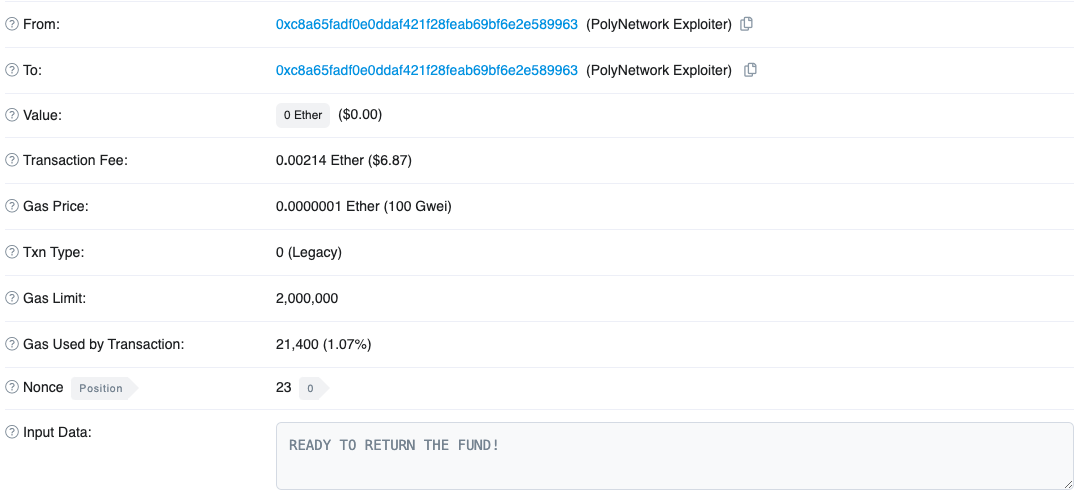Open the From address link

(x=426, y=24)
